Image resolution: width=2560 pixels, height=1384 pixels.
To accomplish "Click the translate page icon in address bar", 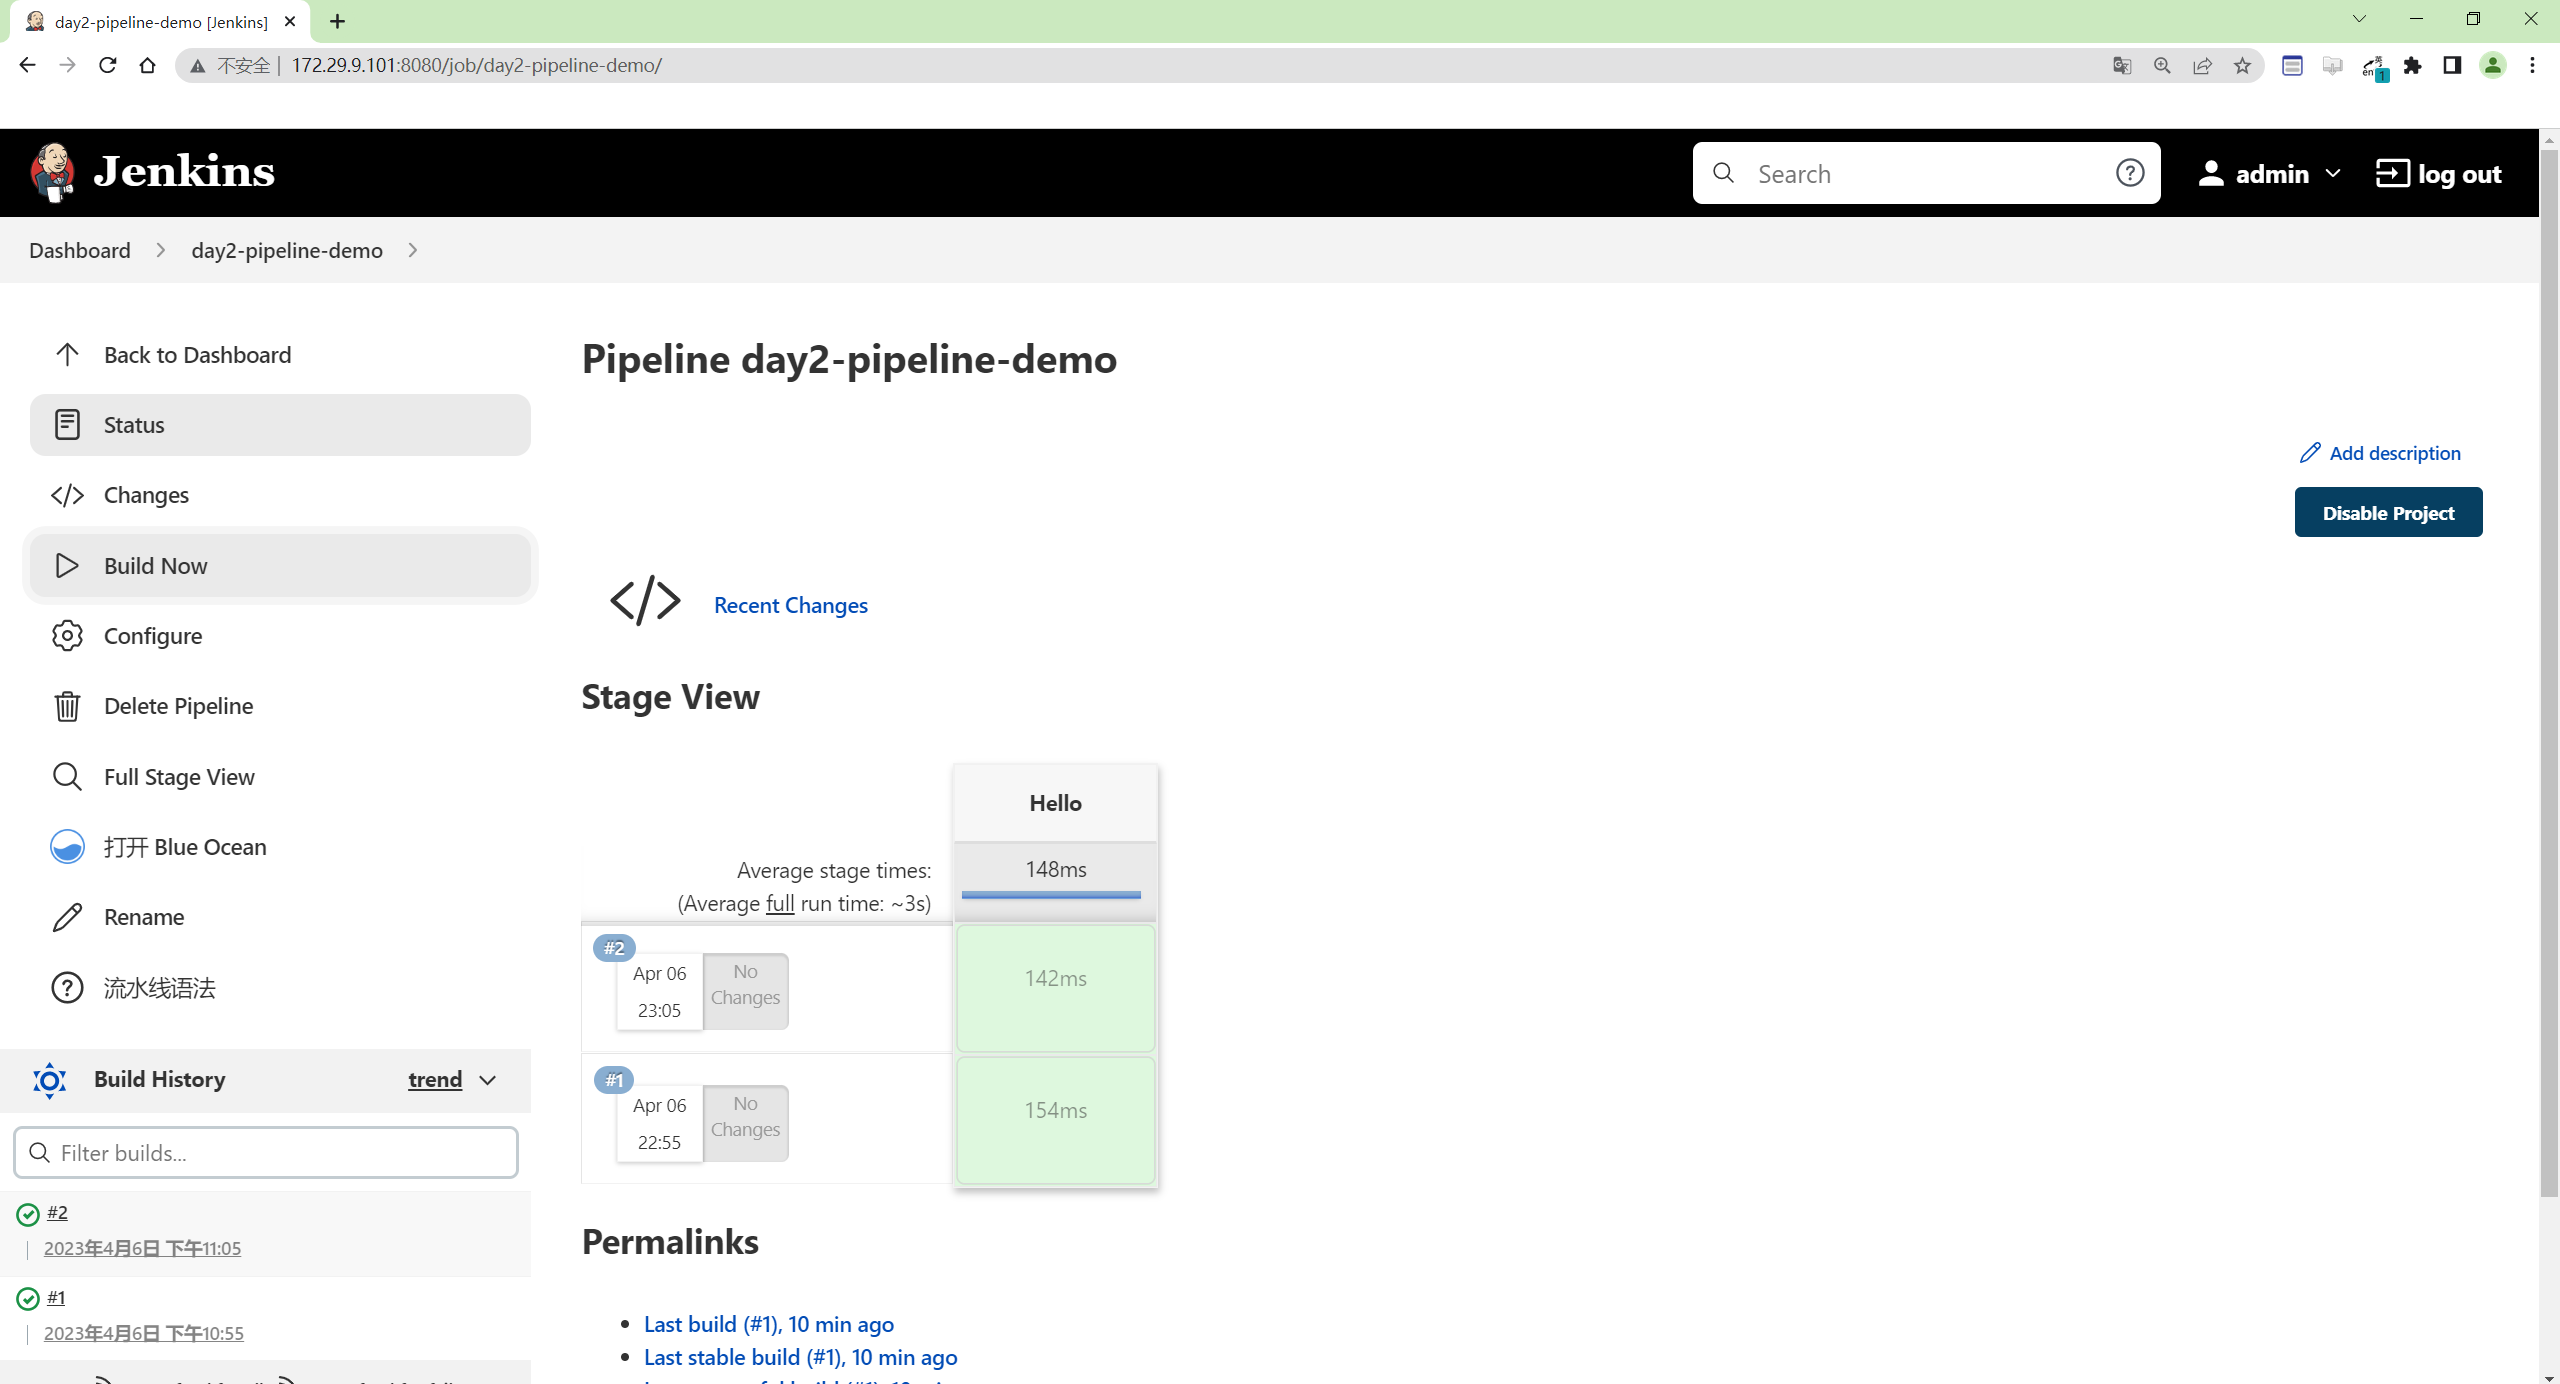I will tap(2122, 65).
